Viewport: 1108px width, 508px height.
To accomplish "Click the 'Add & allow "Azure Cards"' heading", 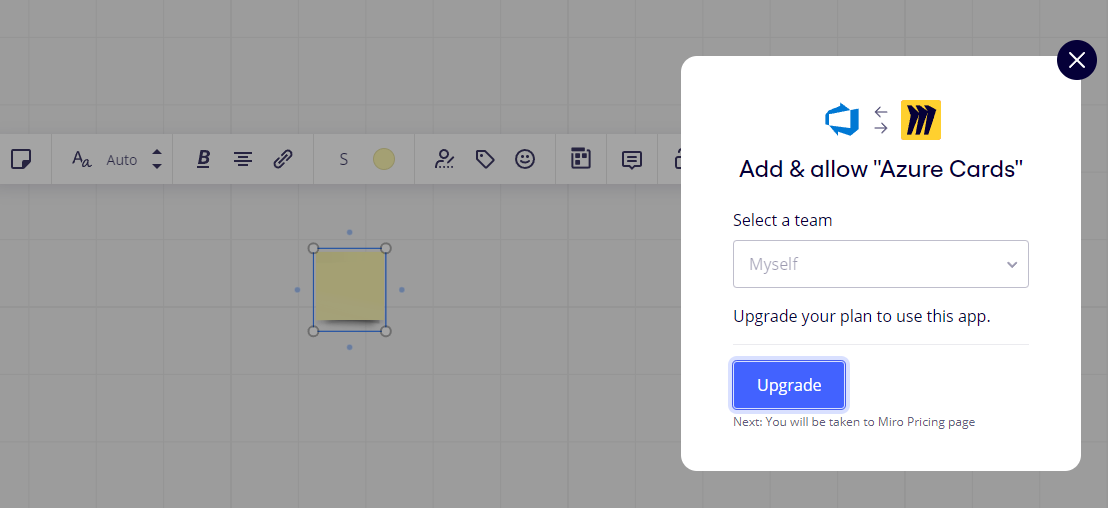I will pos(881,170).
